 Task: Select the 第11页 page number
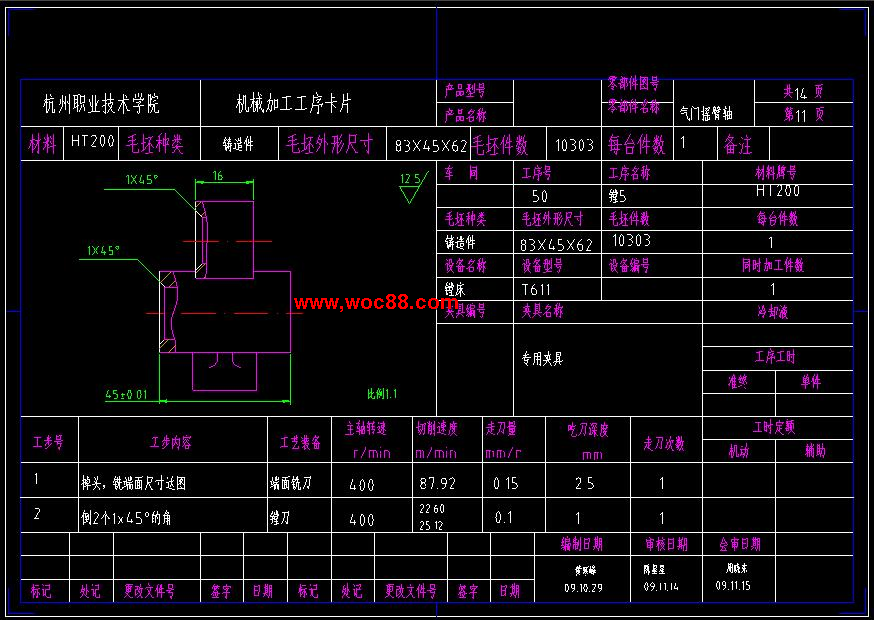[803, 115]
